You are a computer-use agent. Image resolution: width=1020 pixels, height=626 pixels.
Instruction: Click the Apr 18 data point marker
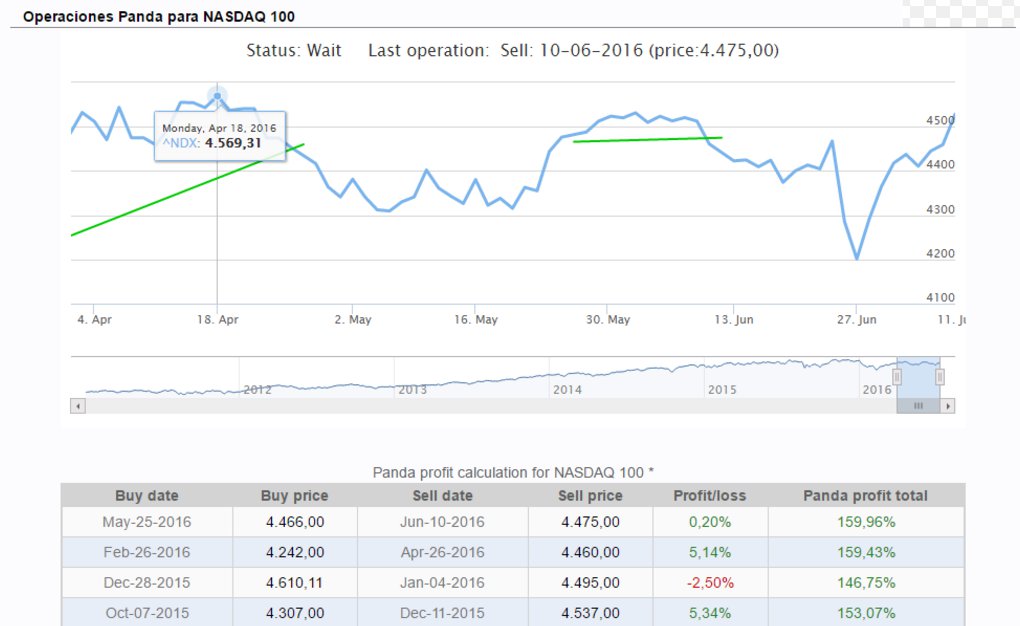pos(217,96)
